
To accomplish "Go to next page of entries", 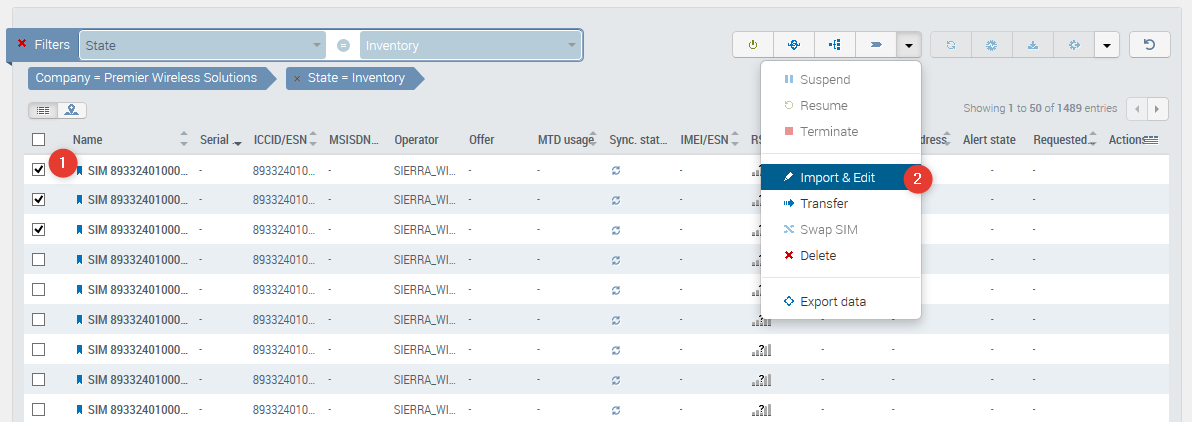I will (x=1158, y=108).
